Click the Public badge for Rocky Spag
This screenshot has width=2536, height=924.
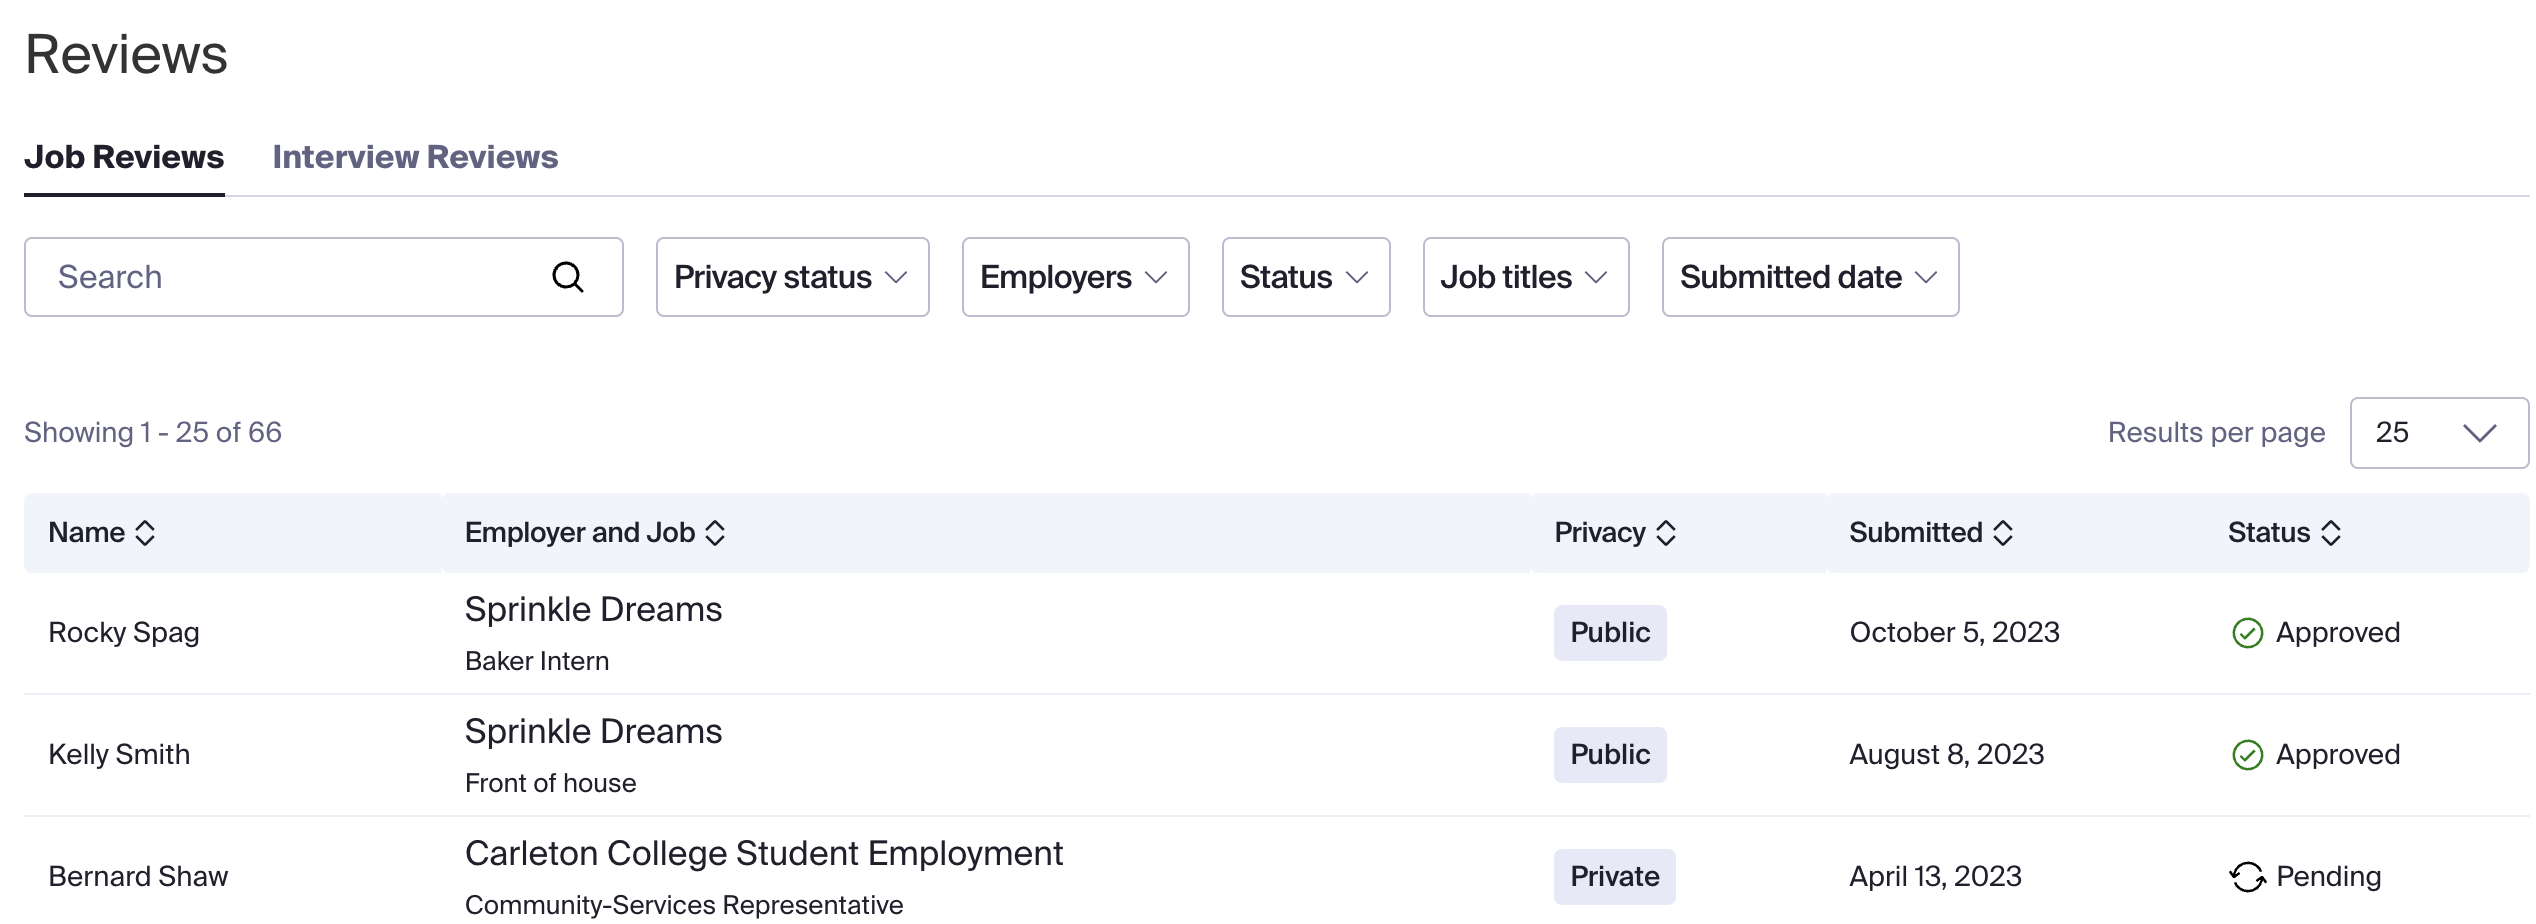point(1610,633)
